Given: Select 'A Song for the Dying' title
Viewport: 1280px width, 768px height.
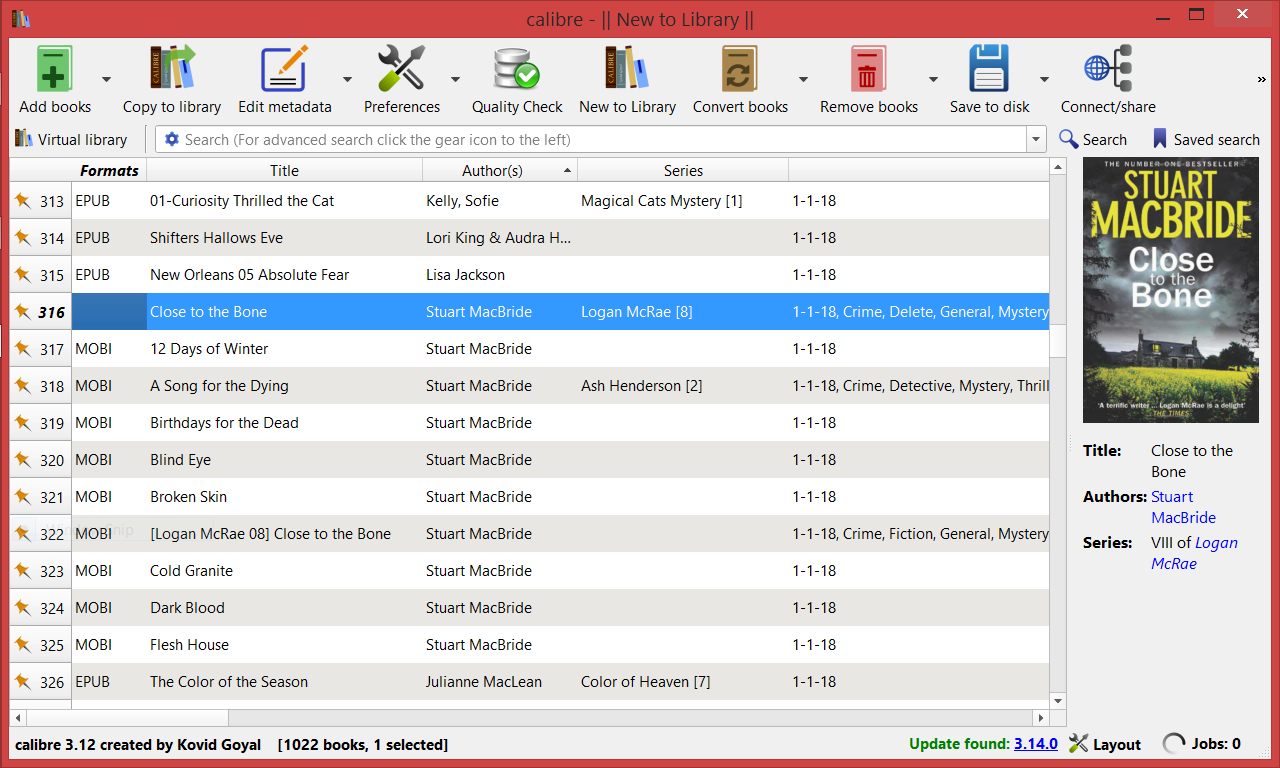Looking at the screenshot, I should coord(219,386).
